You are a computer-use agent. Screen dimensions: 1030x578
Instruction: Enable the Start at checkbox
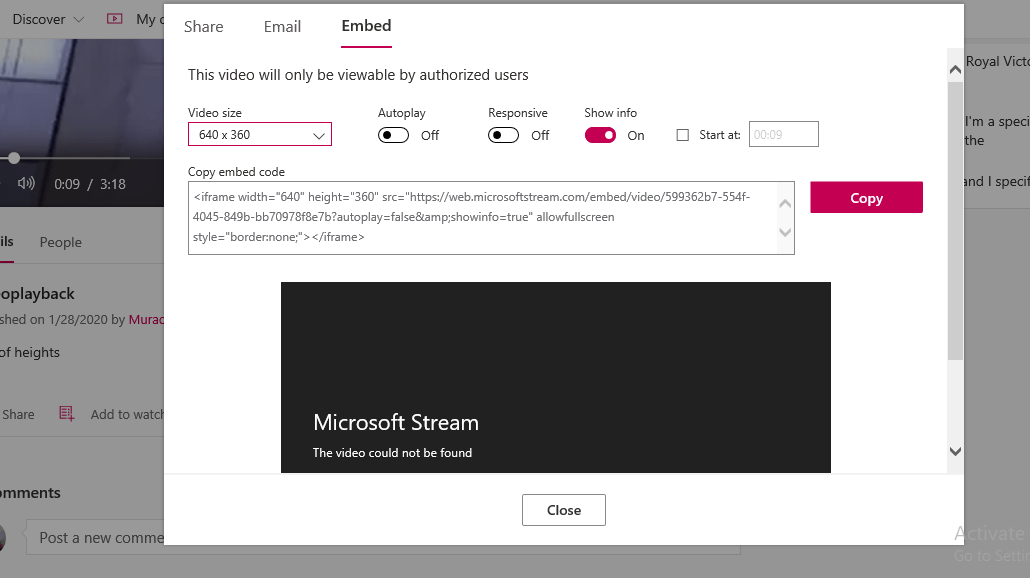pos(682,134)
